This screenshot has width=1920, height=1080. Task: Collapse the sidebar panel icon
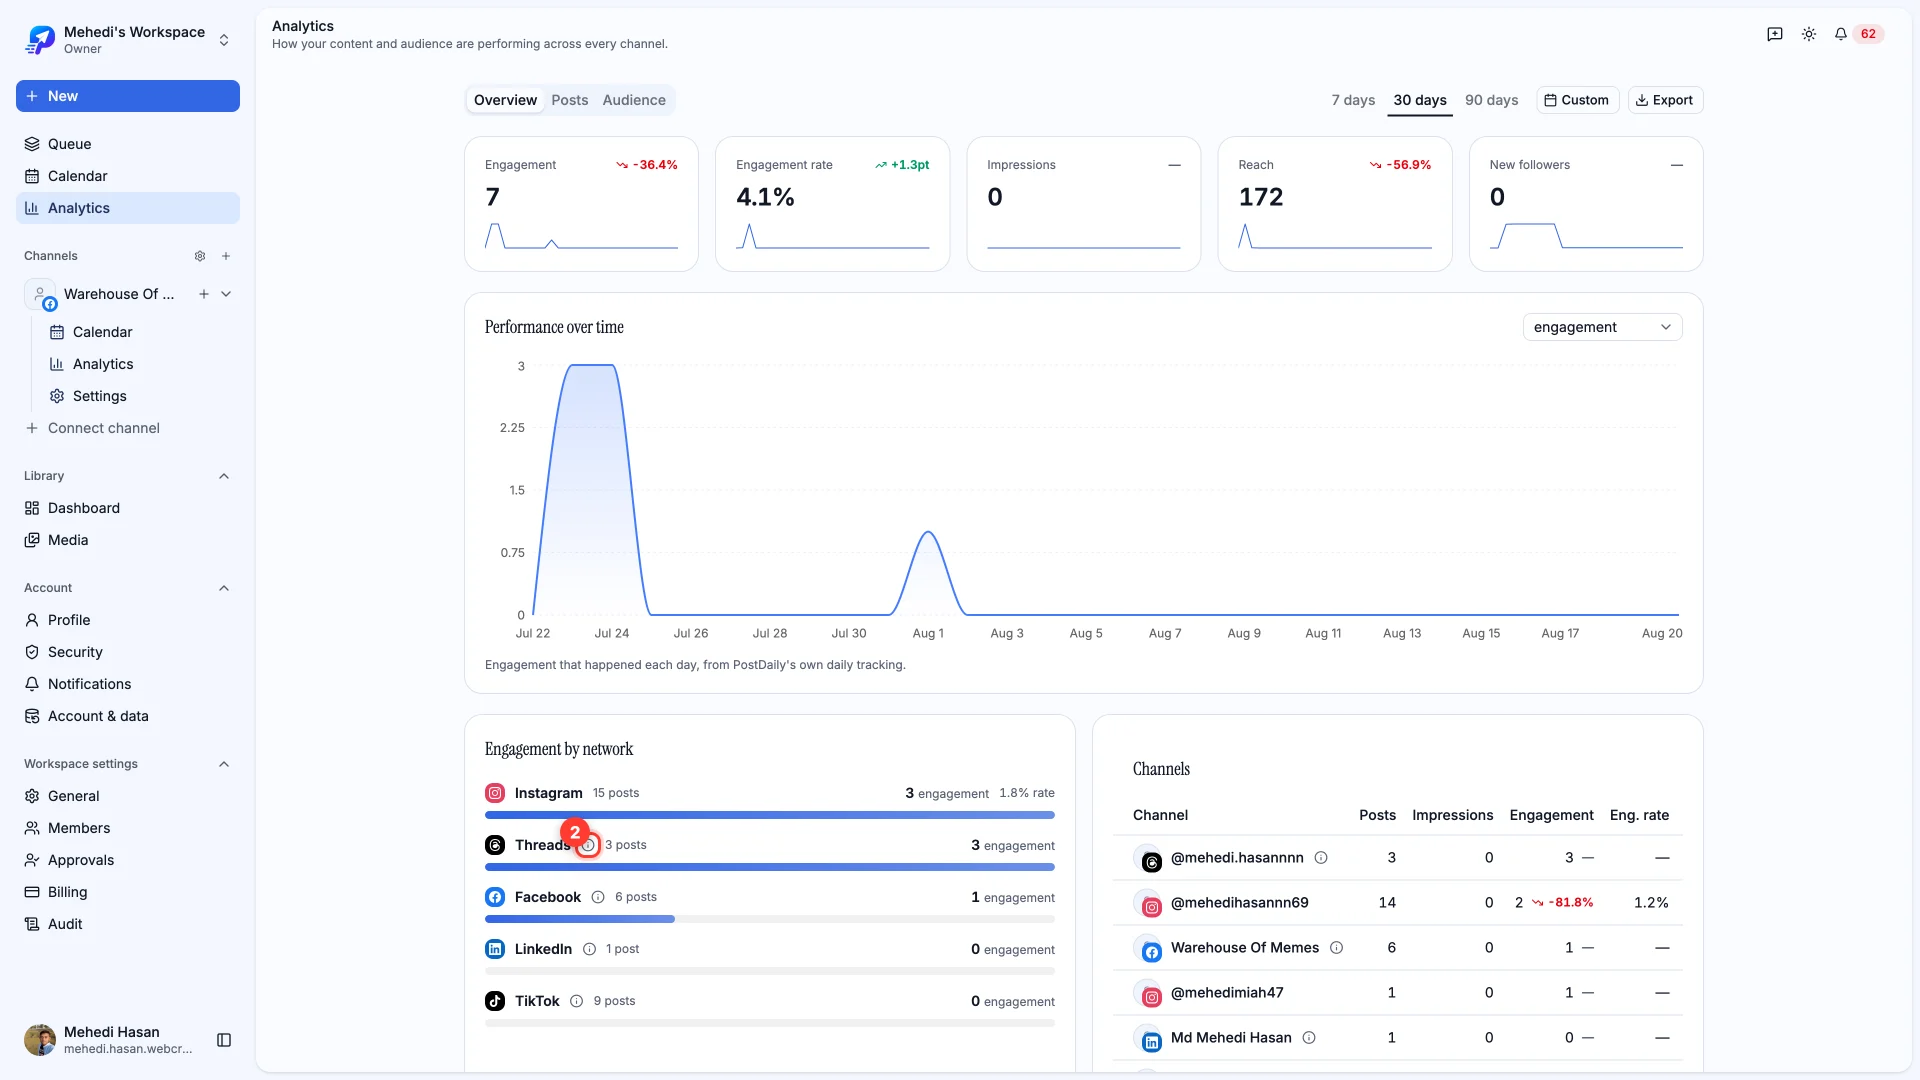coord(224,1040)
